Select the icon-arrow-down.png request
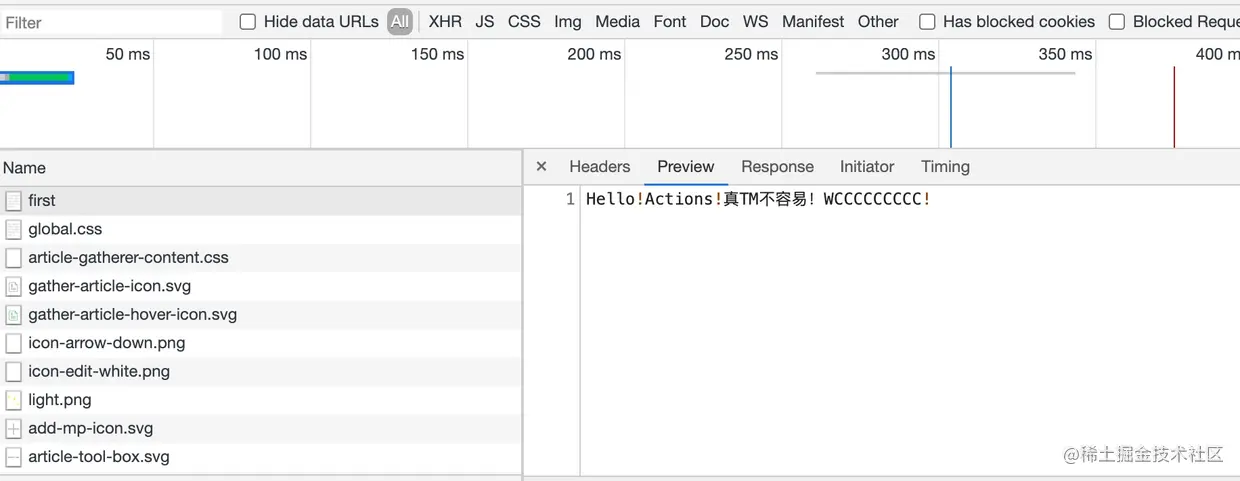The height and width of the screenshot is (481, 1240). (x=260, y=343)
